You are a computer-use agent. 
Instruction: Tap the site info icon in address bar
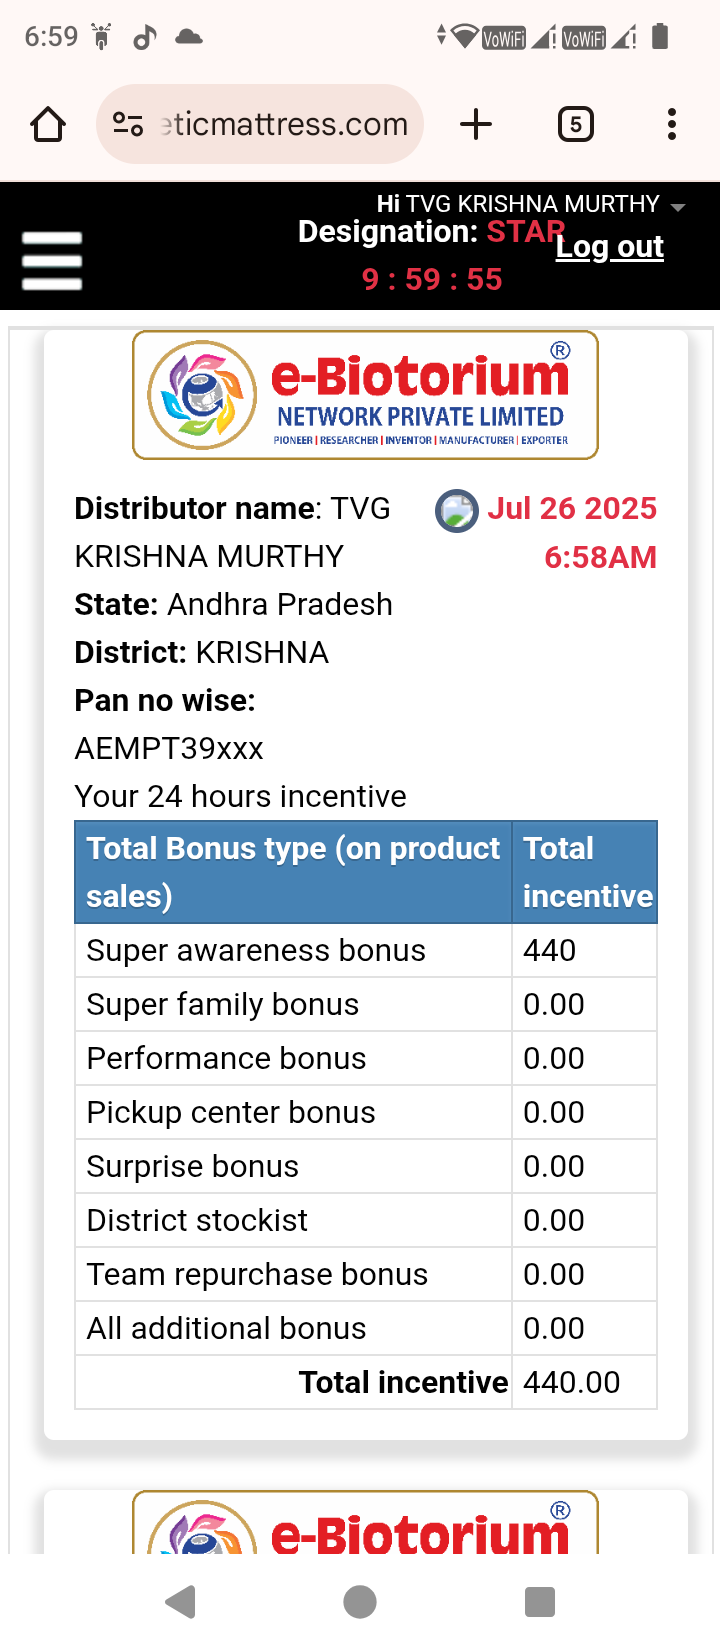point(128,125)
